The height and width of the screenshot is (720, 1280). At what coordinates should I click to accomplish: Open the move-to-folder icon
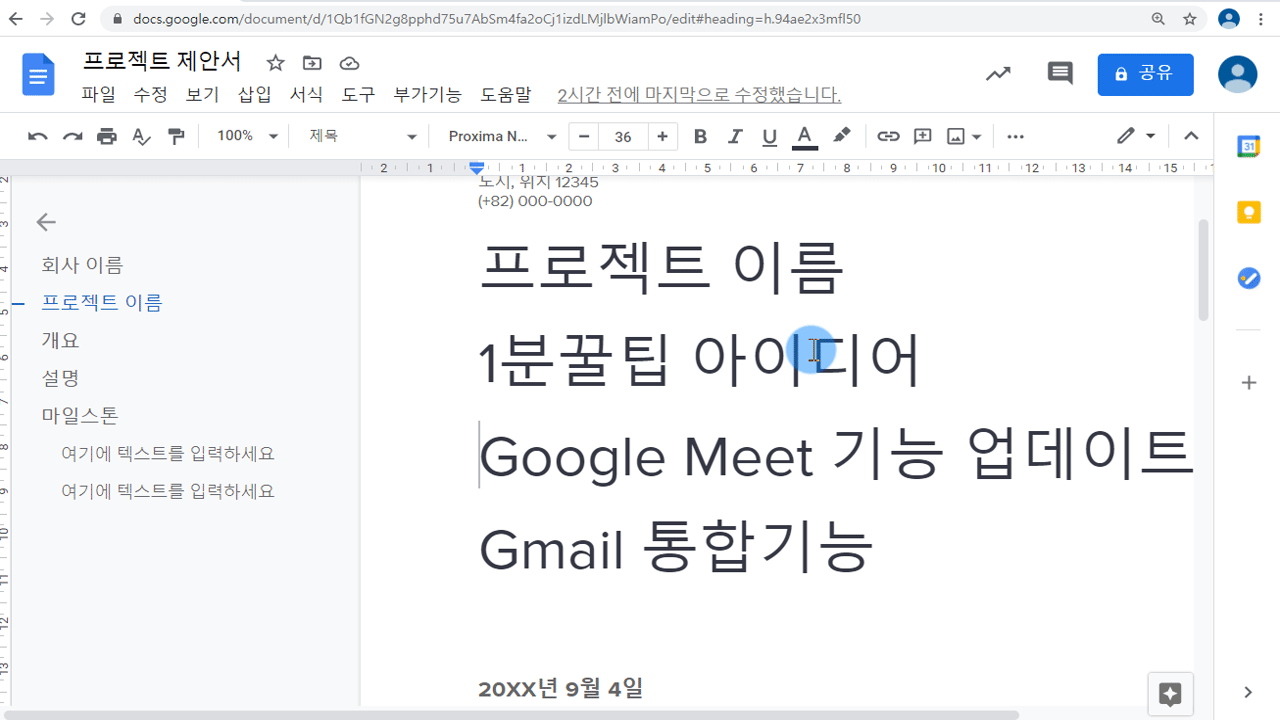tap(312, 63)
